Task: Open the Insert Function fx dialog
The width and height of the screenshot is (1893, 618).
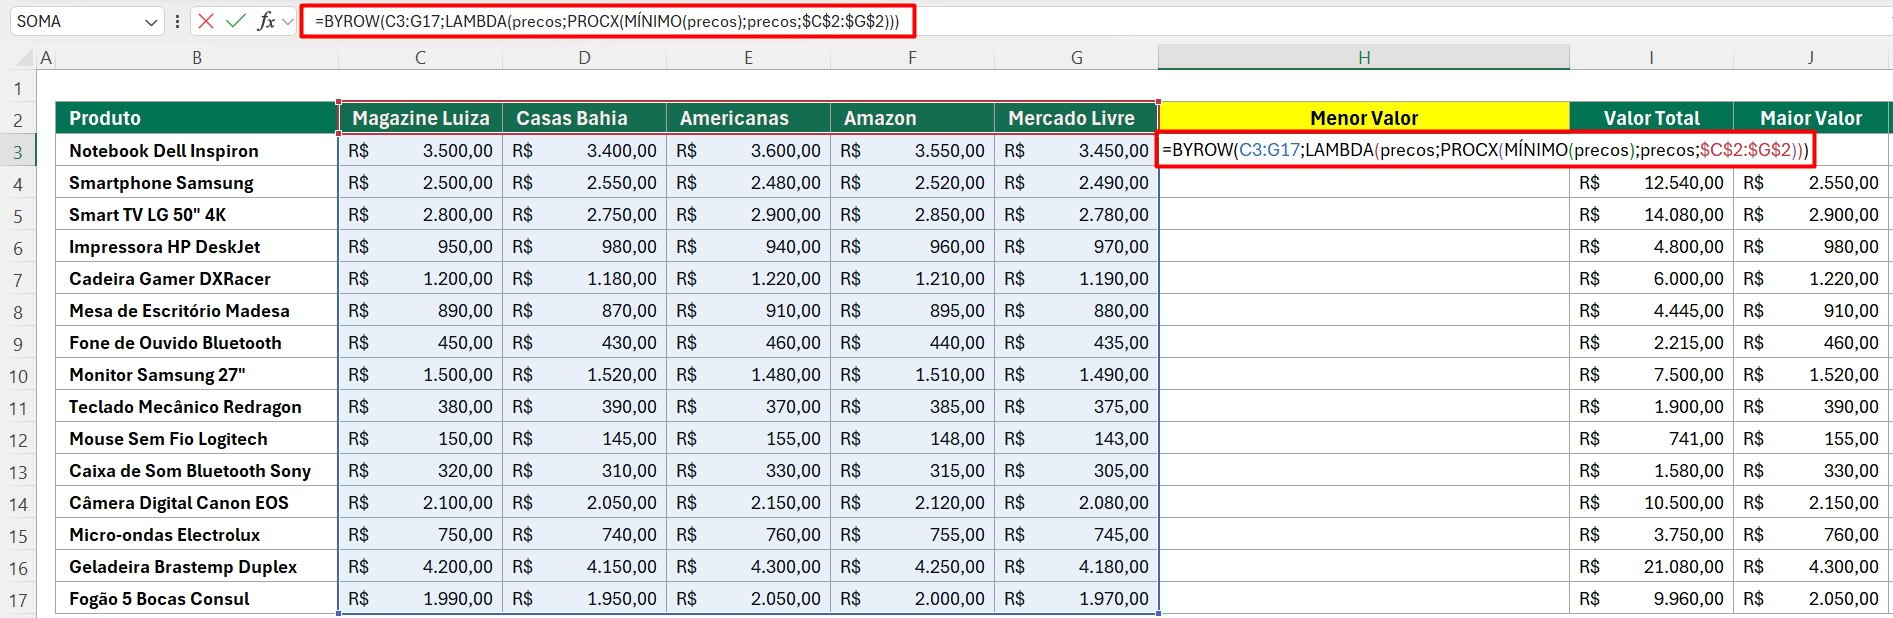Action: click(x=266, y=21)
